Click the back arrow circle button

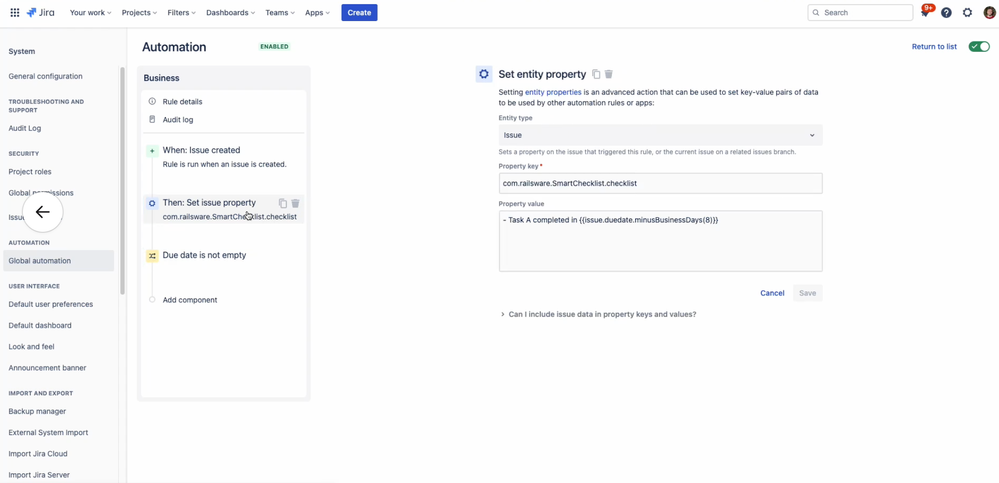pyautogui.click(x=43, y=212)
